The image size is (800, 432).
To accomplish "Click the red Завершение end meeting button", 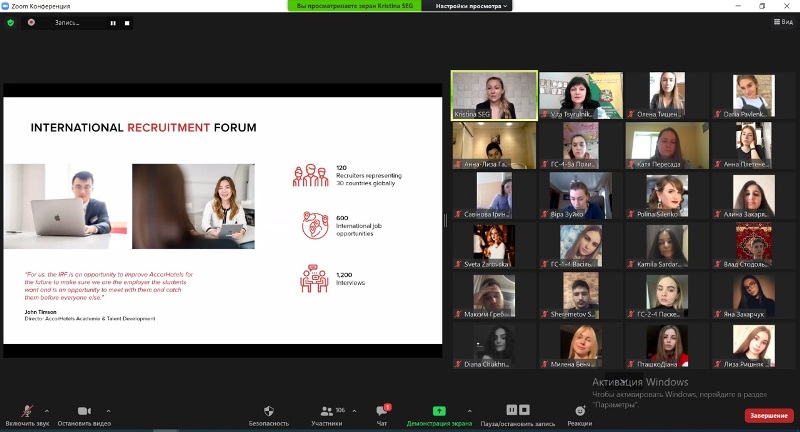I will pyautogui.click(x=769, y=416).
